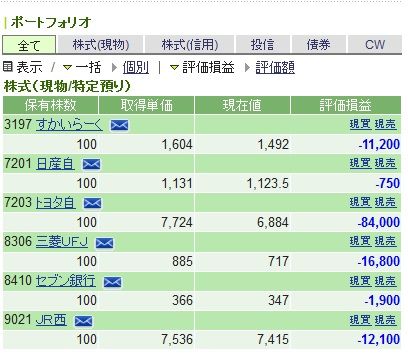Open the mail alert icon for トヨタ自
Screen dimensions: 408x364
click(92, 203)
